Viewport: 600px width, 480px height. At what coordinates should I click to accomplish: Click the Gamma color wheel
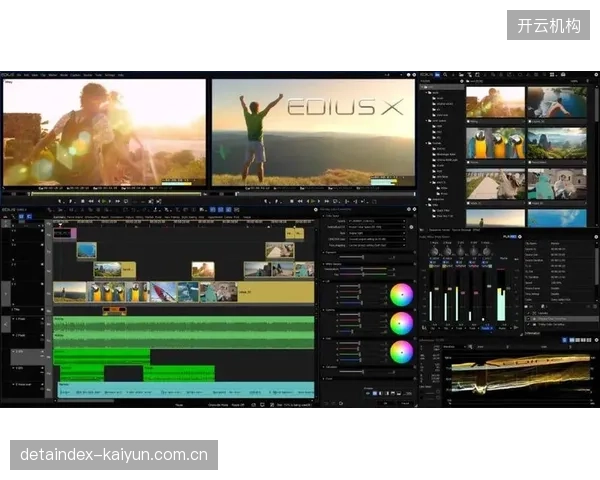(401, 323)
